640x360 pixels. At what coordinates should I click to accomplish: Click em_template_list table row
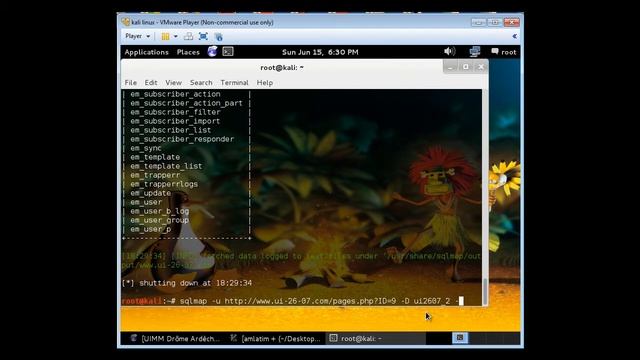[x=166, y=166]
